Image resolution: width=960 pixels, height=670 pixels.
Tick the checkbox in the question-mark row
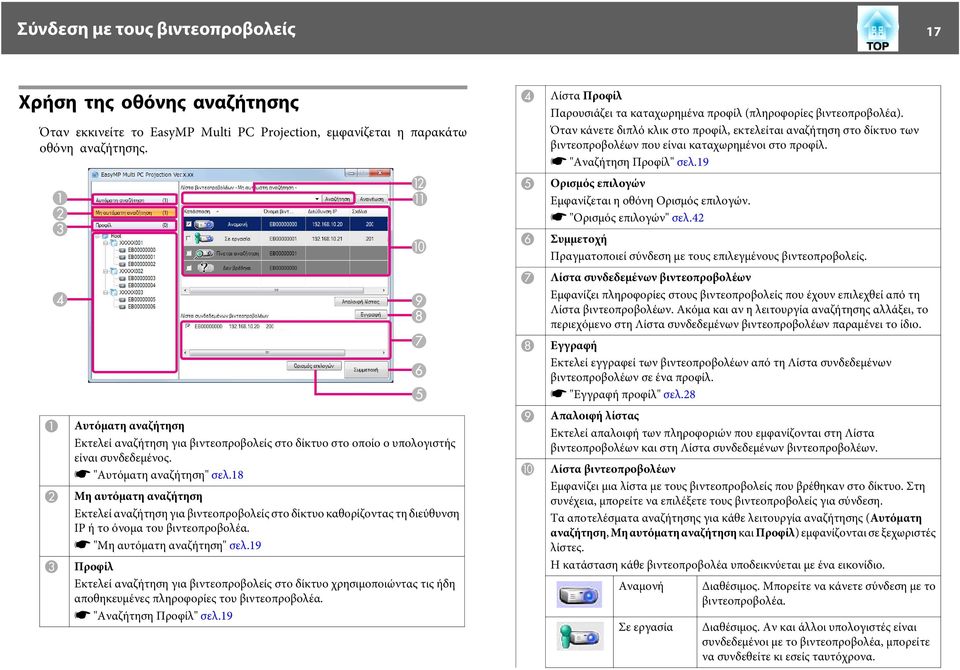(x=189, y=268)
